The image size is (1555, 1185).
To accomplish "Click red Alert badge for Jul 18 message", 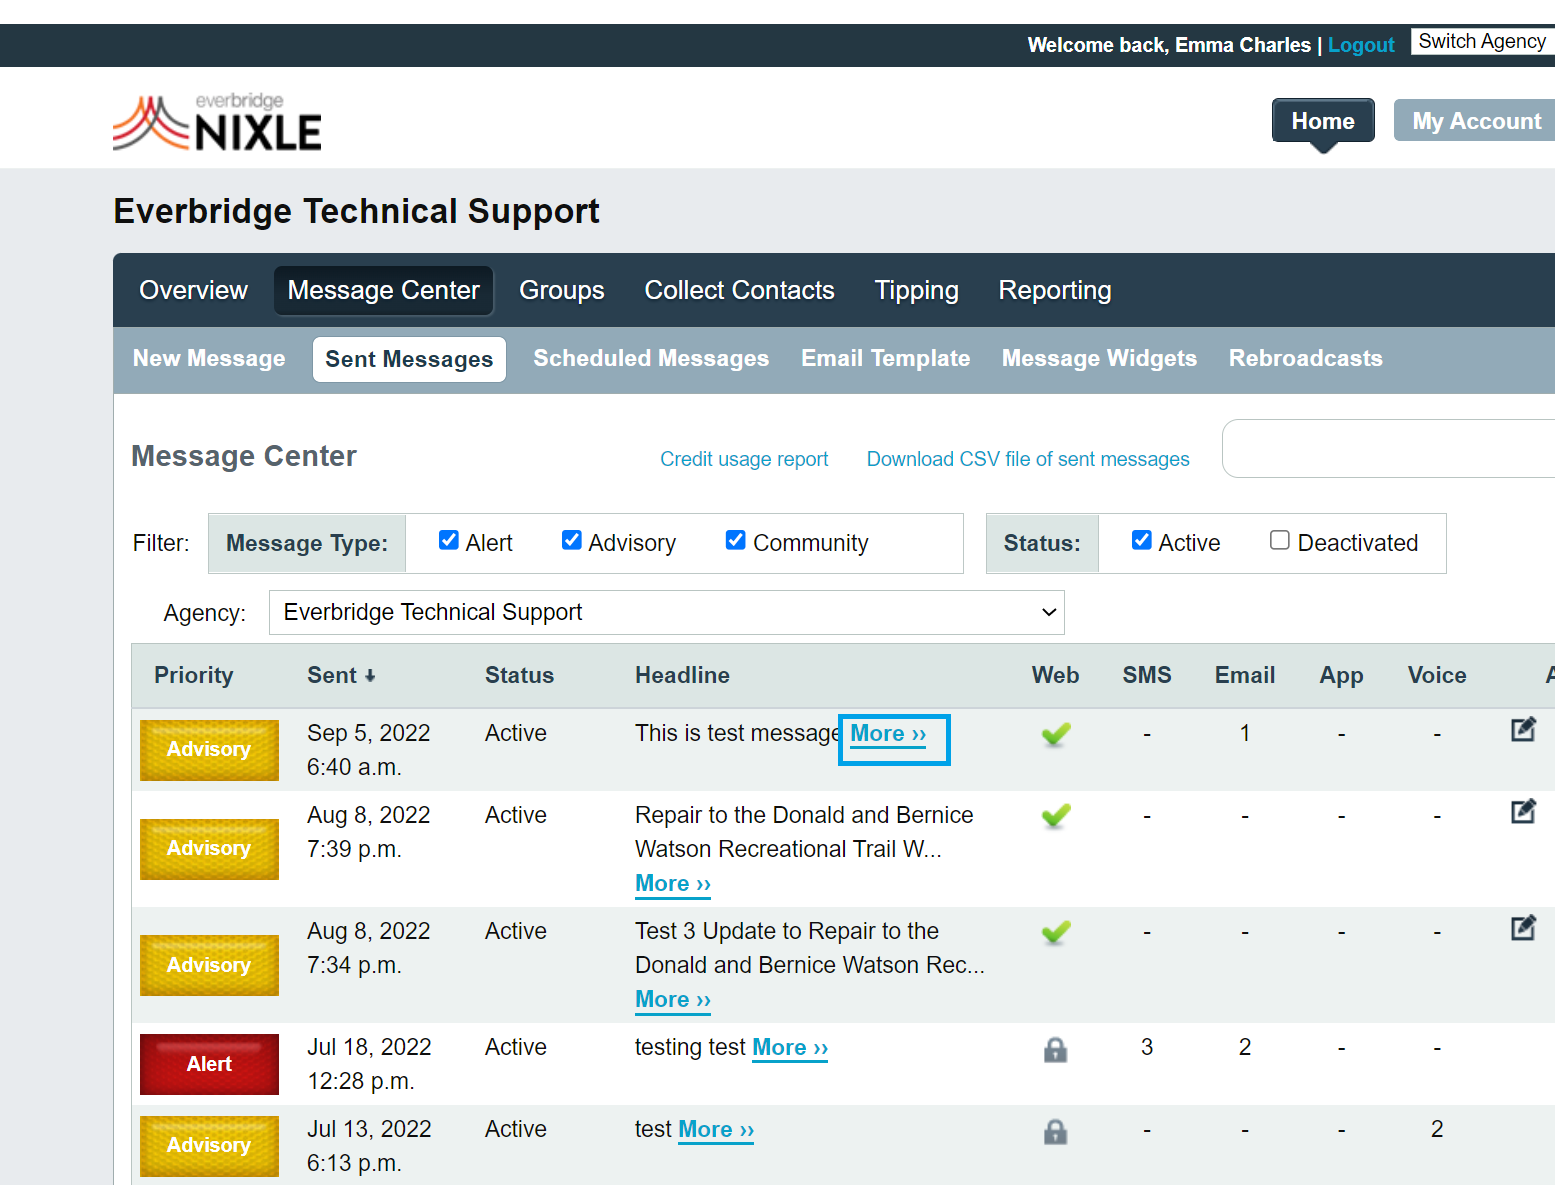I will coord(209,1064).
